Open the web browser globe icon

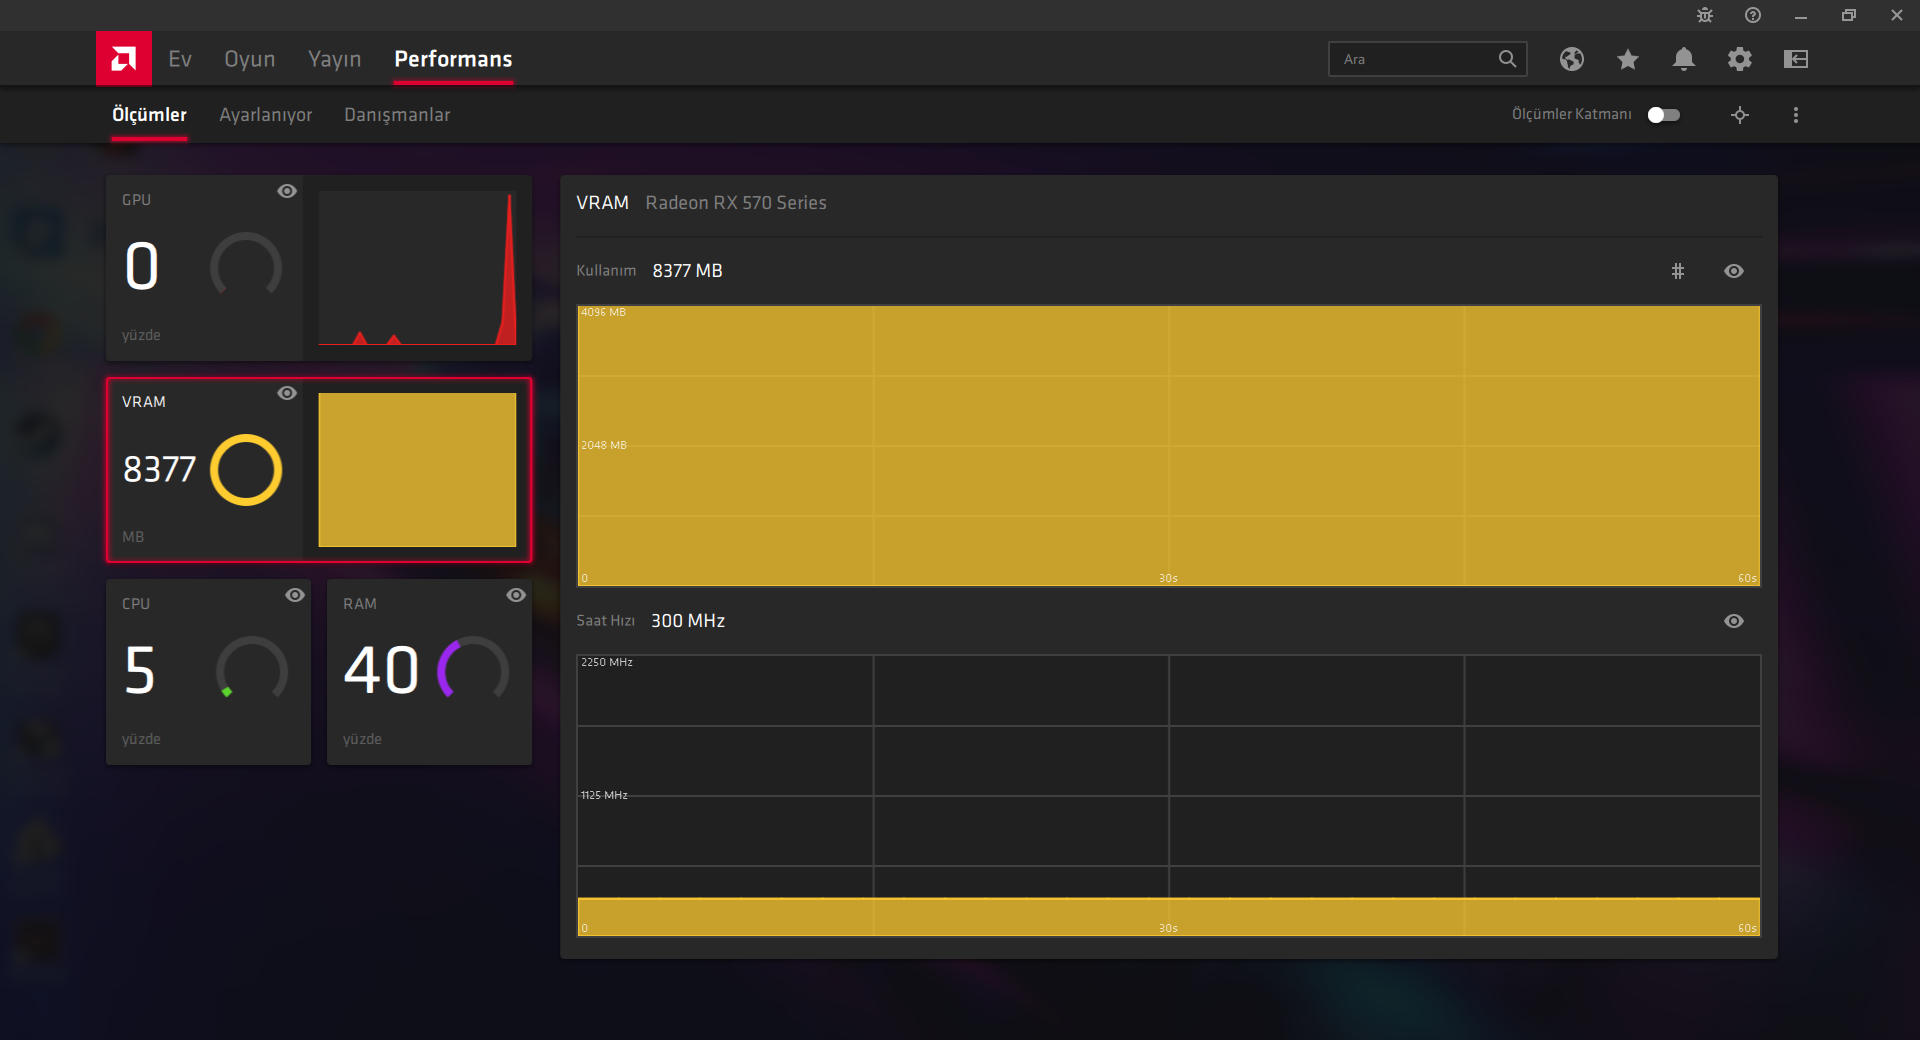(1572, 59)
